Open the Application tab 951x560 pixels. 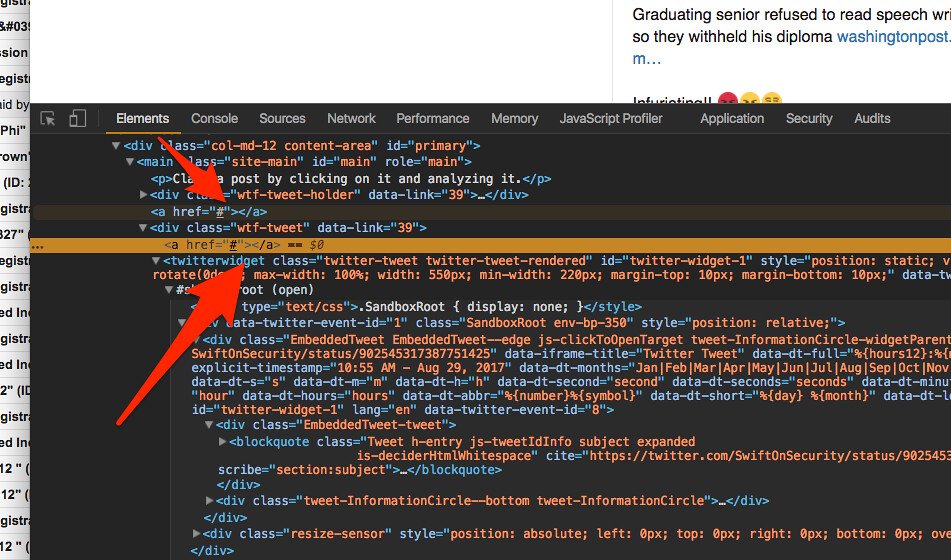732,118
